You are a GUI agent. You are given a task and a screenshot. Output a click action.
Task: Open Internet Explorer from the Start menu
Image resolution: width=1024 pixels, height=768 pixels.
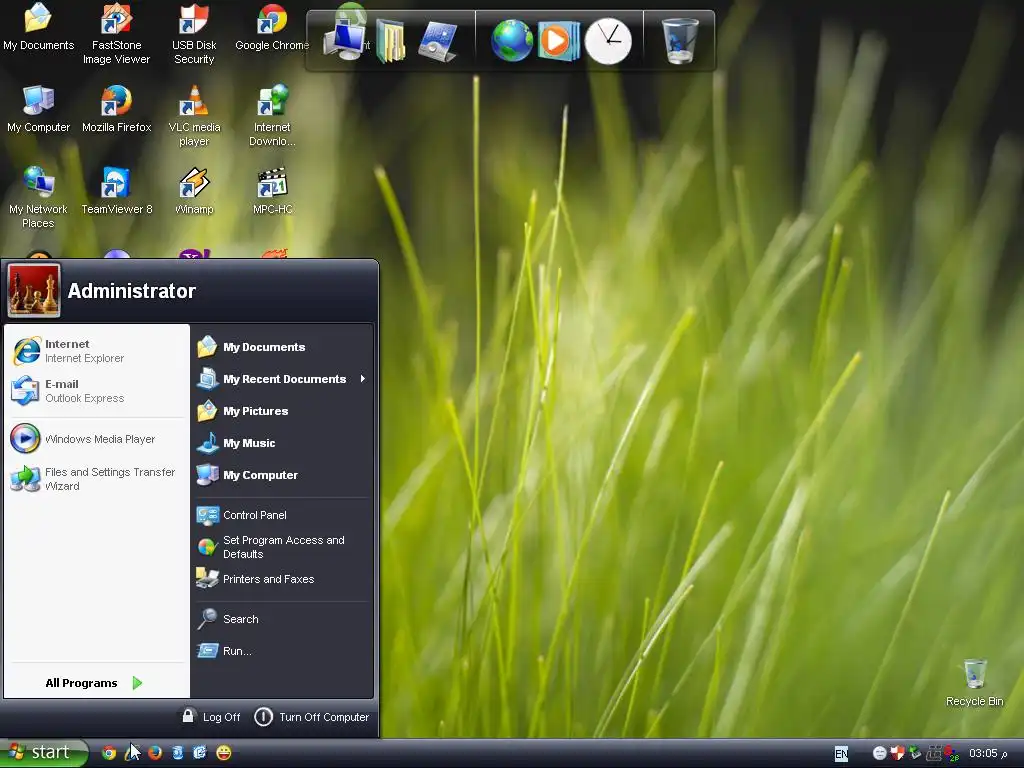coord(97,351)
